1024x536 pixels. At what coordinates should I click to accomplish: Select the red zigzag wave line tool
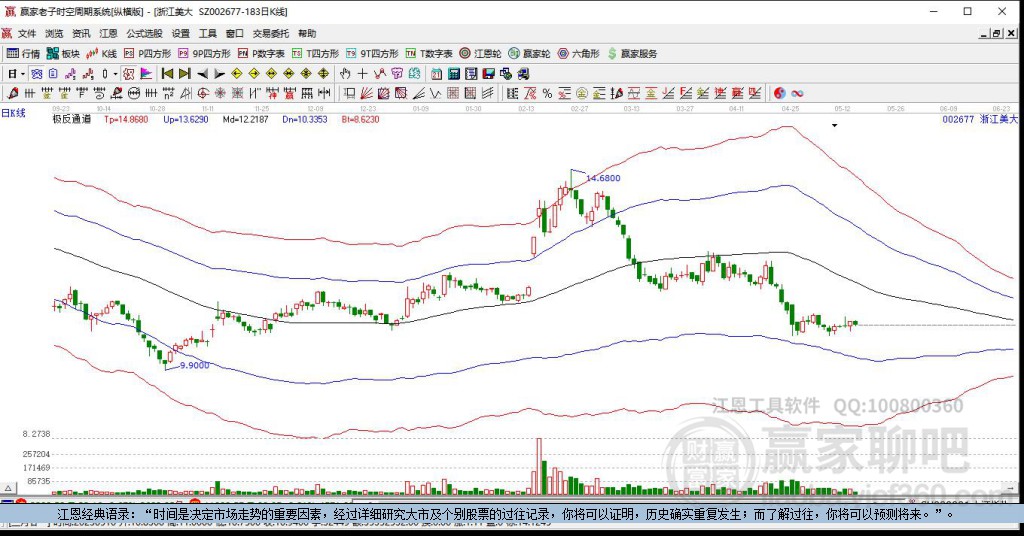pyautogui.click(x=379, y=74)
